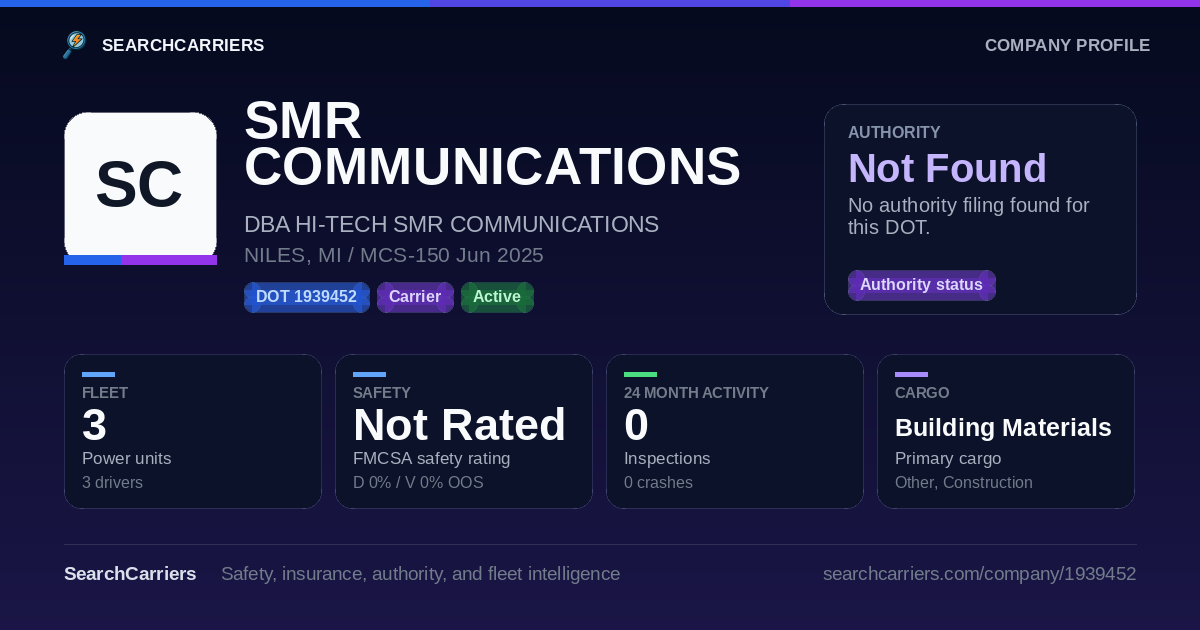Select the 24 MONTH ACTIVITY heading
The height and width of the screenshot is (630, 1200).
click(696, 393)
